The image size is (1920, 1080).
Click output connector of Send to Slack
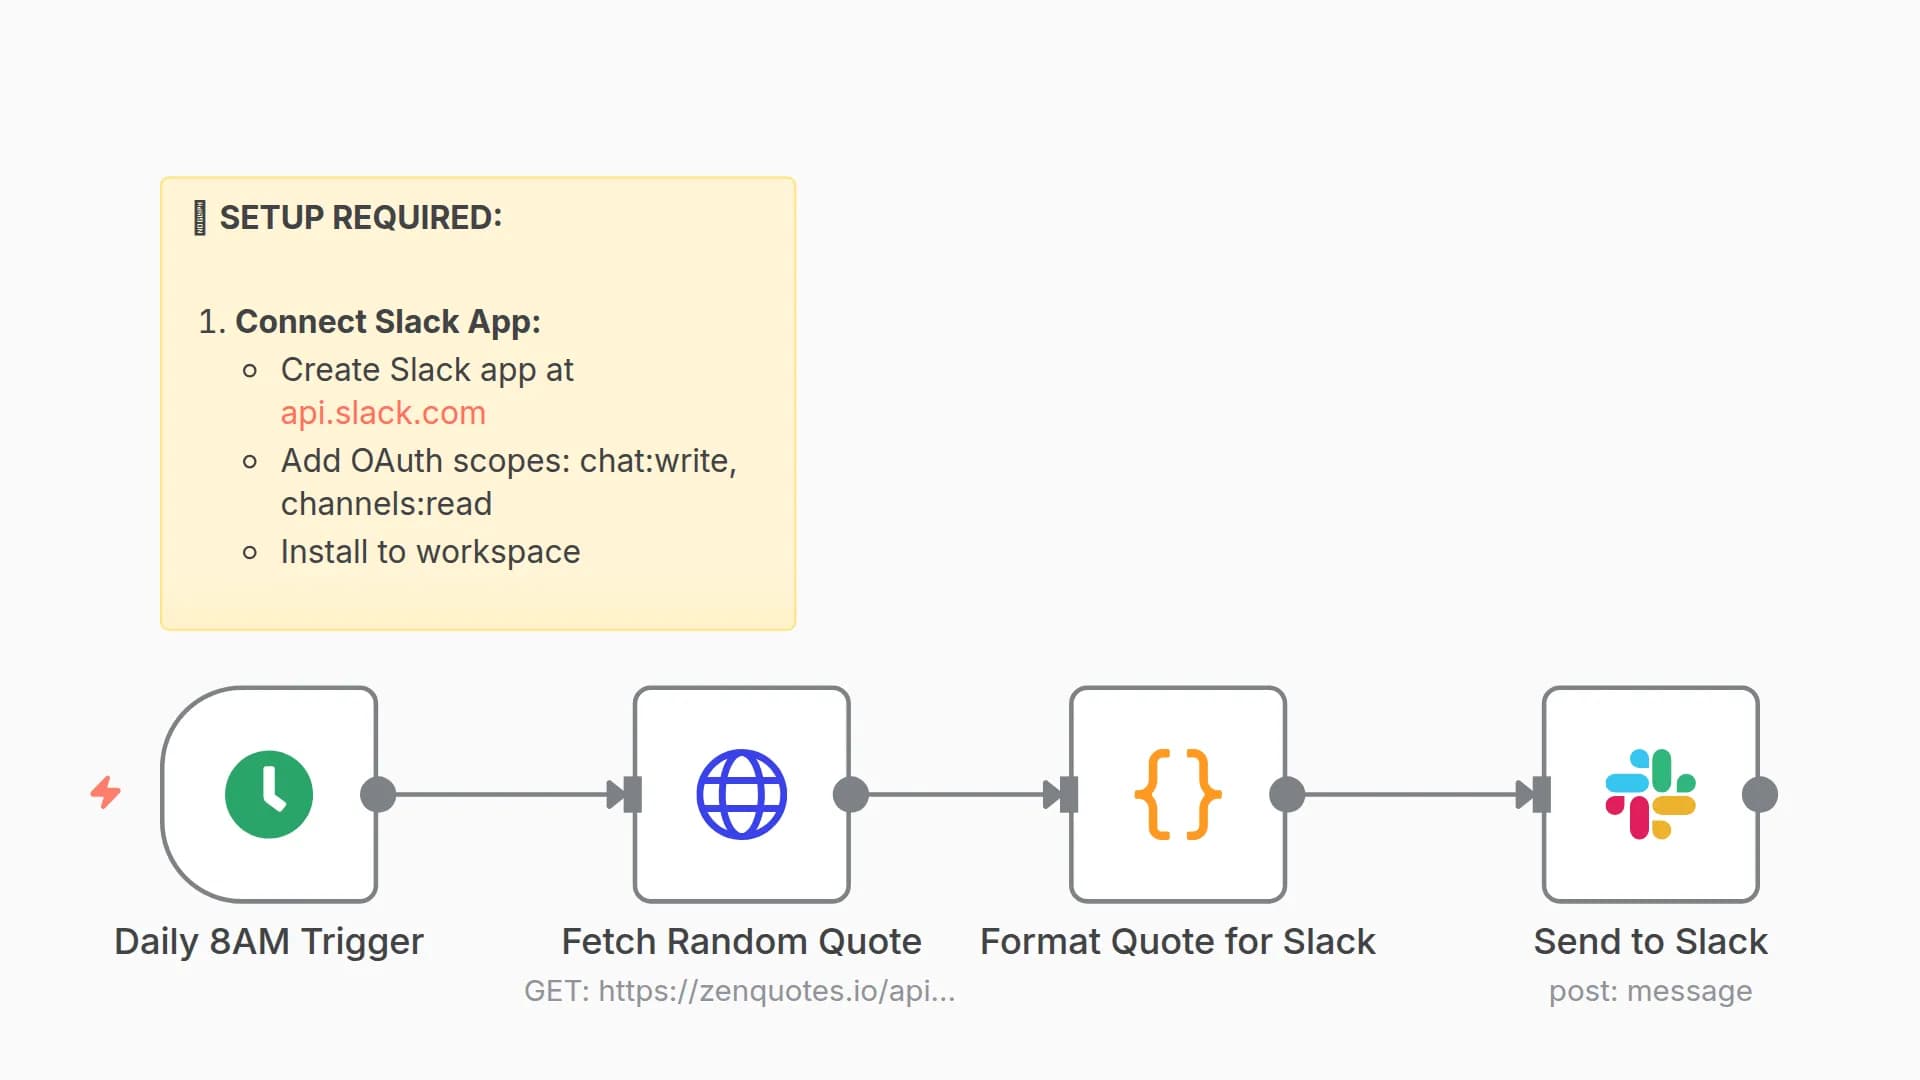coord(1759,795)
